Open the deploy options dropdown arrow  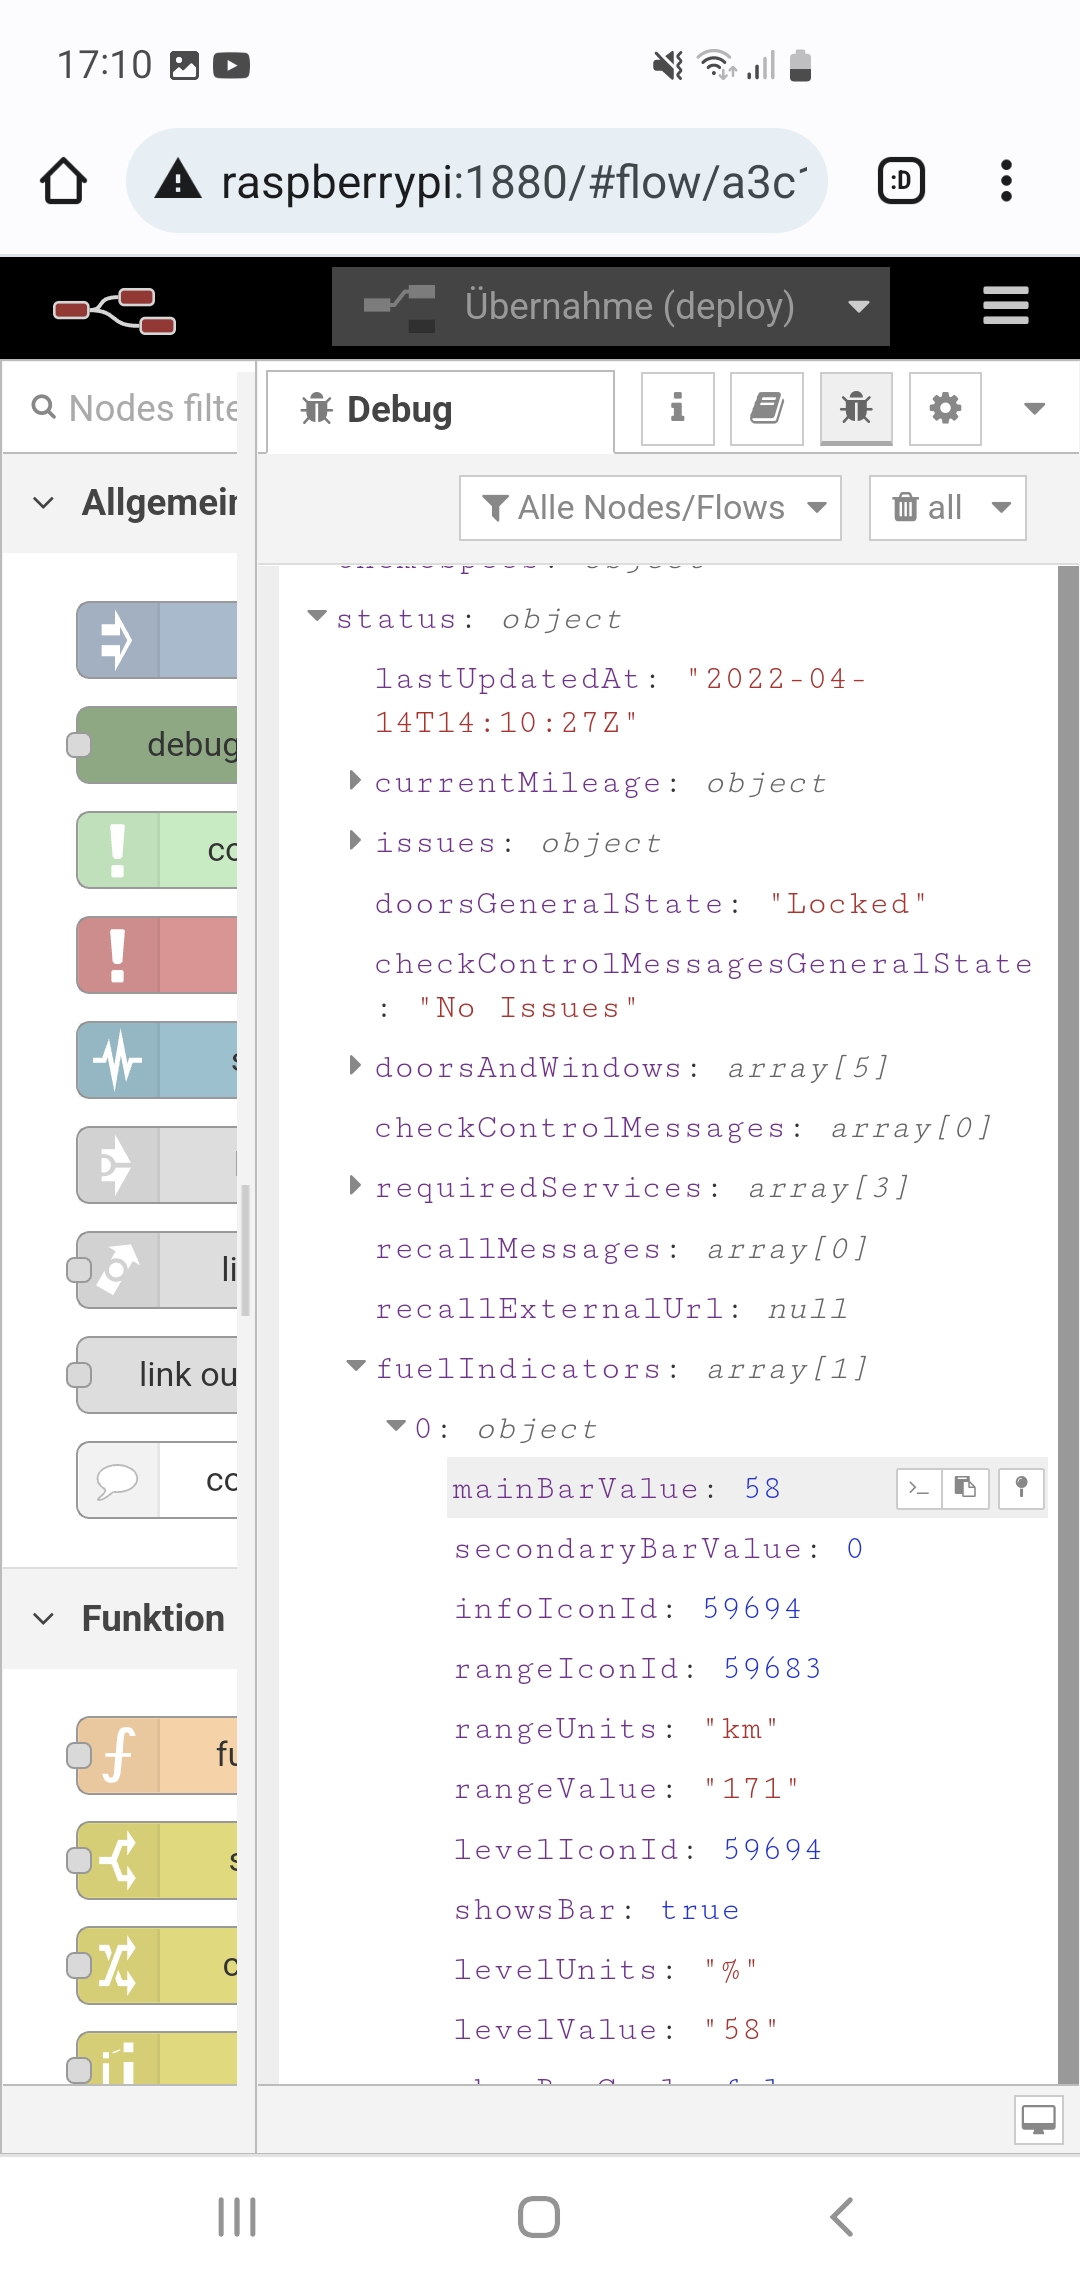tap(858, 306)
